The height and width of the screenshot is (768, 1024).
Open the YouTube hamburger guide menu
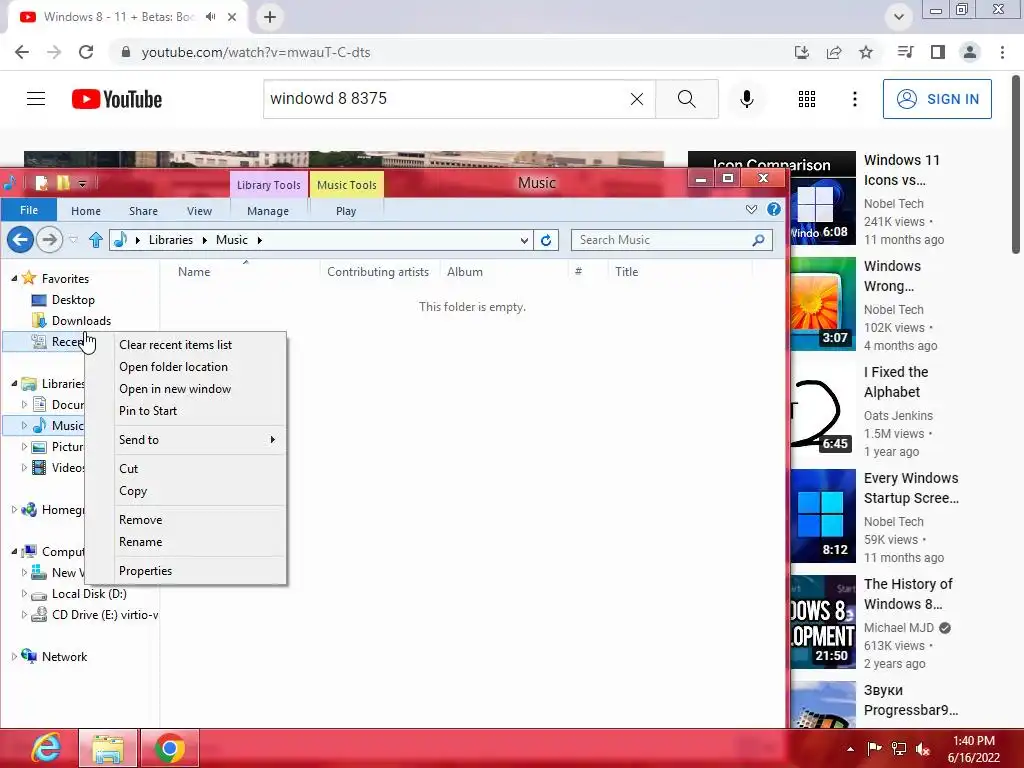click(x=36, y=99)
